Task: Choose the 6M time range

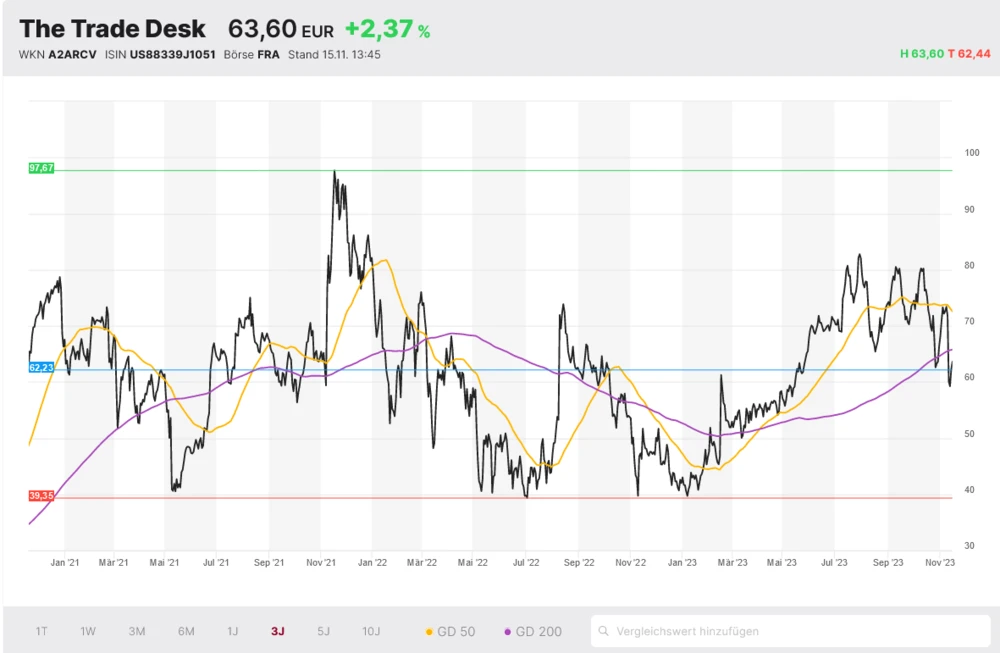Action: [186, 631]
